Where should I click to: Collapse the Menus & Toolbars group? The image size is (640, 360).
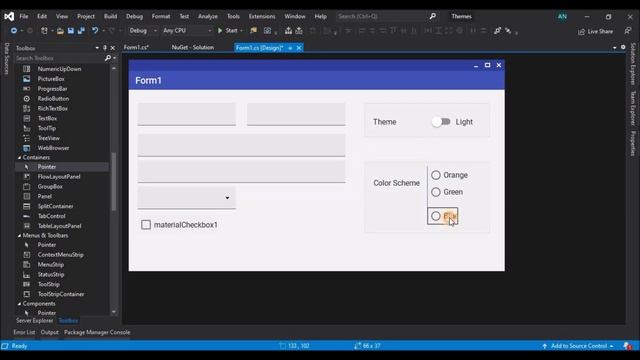[x=19, y=236]
